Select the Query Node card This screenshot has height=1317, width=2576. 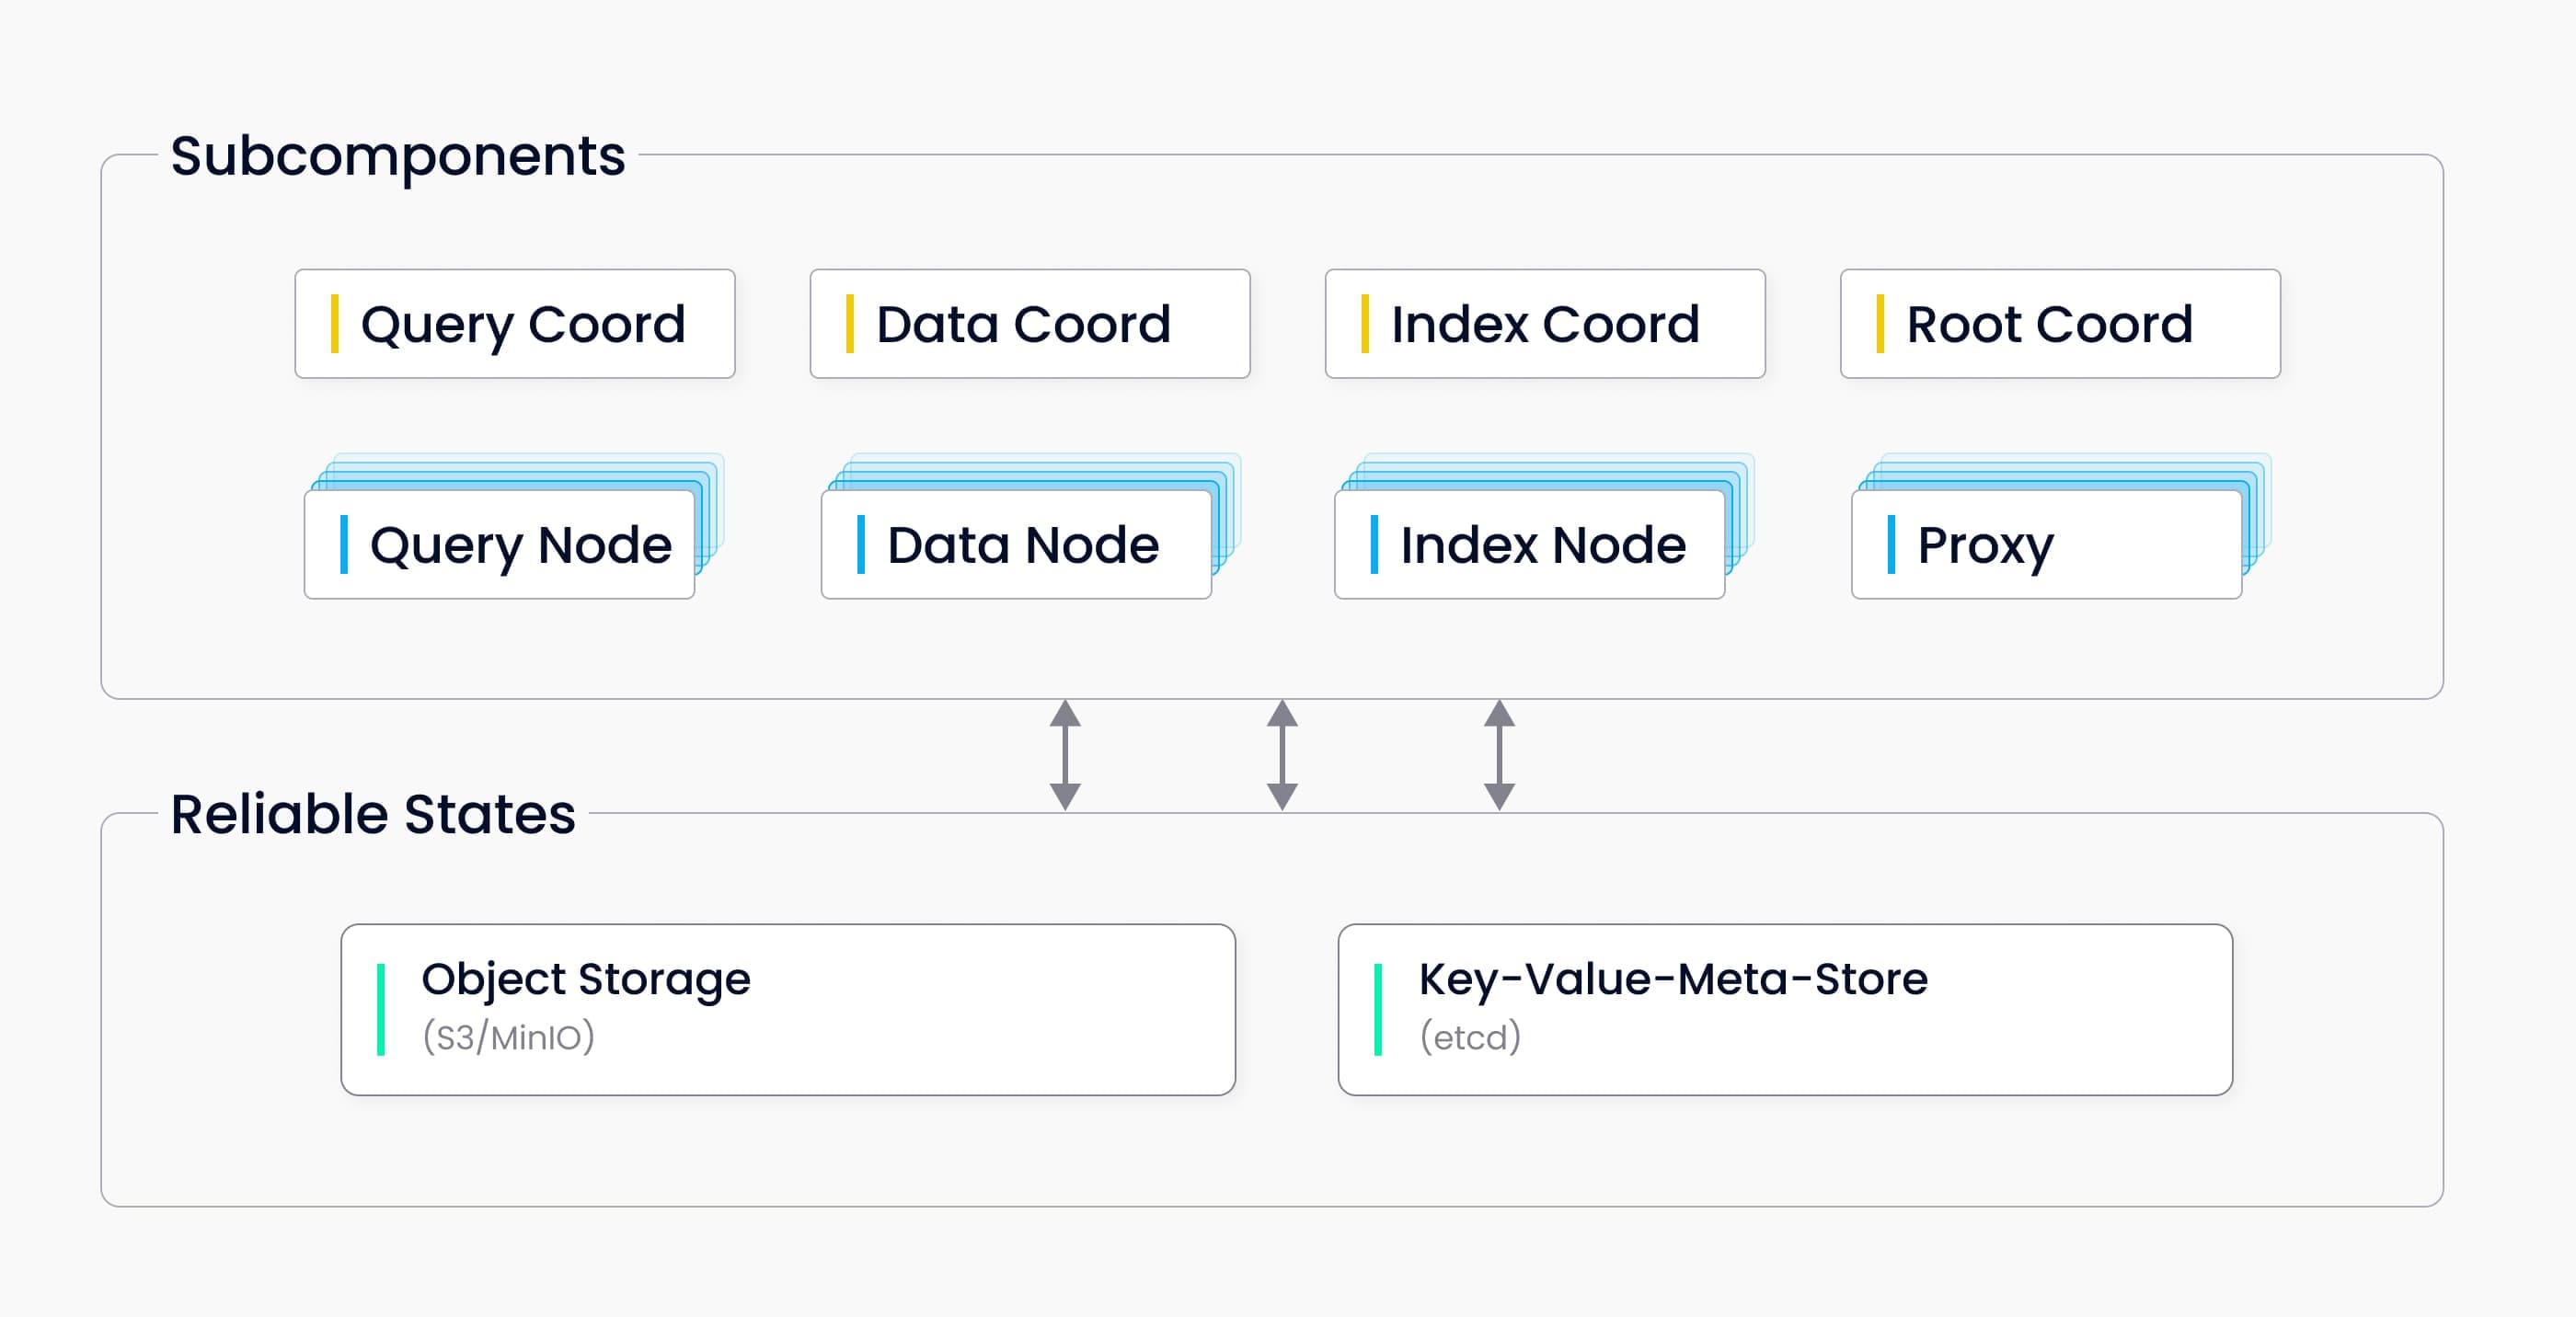(499, 545)
